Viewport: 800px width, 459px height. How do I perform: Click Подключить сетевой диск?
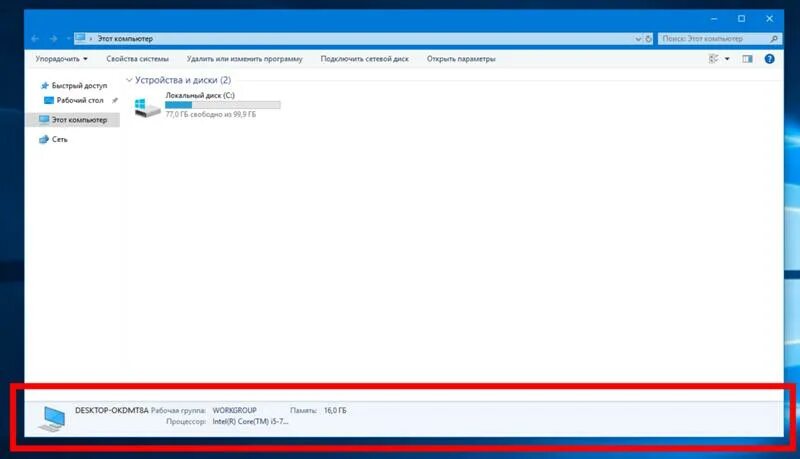pyautogui.click(x=364, y=59)
